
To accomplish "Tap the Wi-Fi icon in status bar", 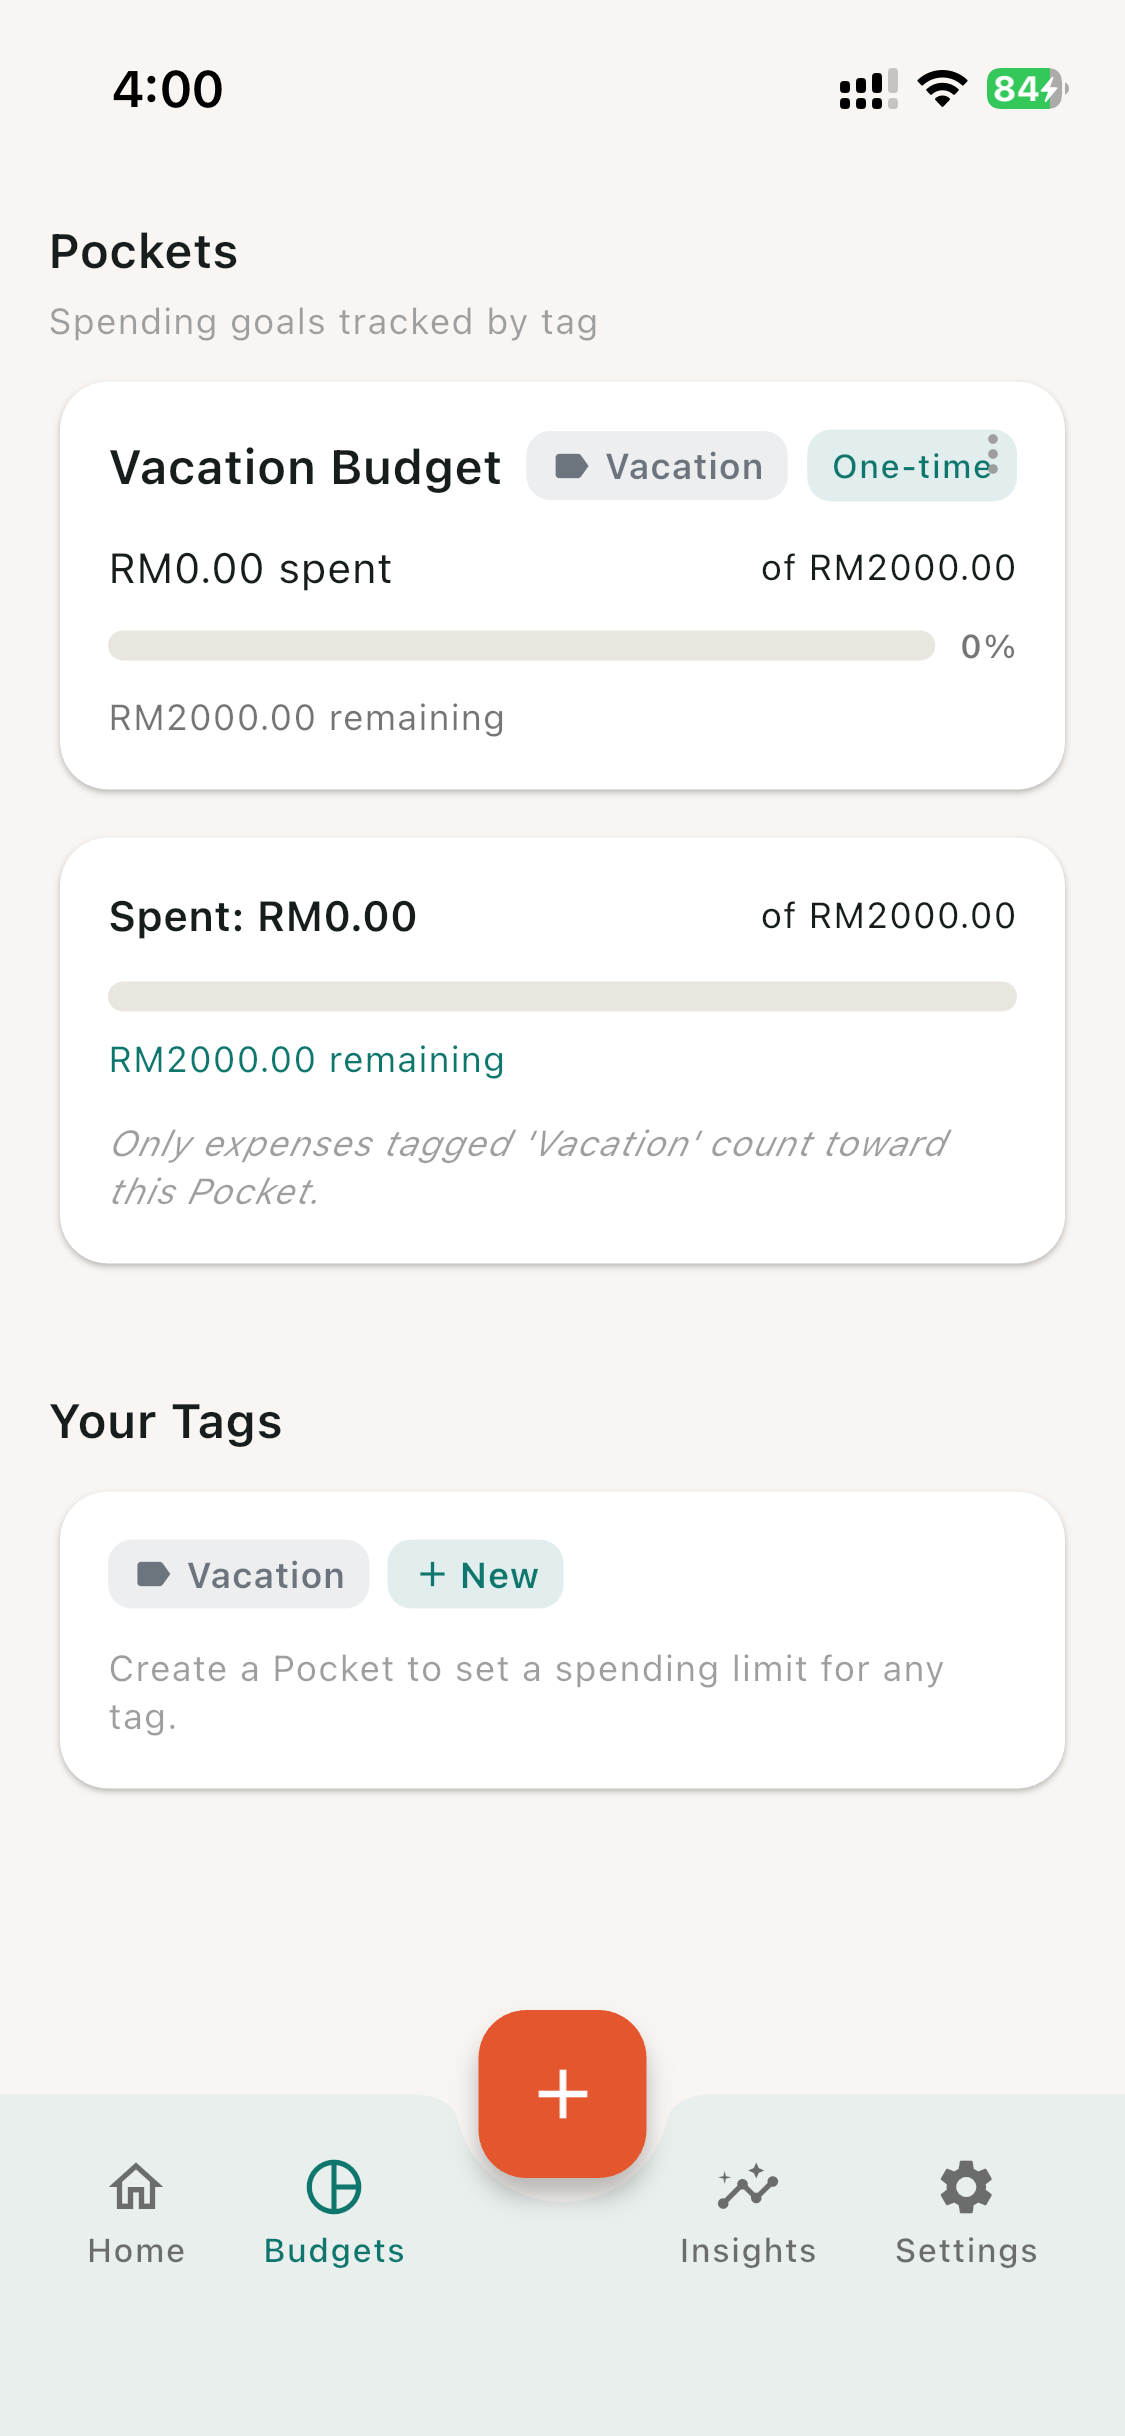I will 942,89.
